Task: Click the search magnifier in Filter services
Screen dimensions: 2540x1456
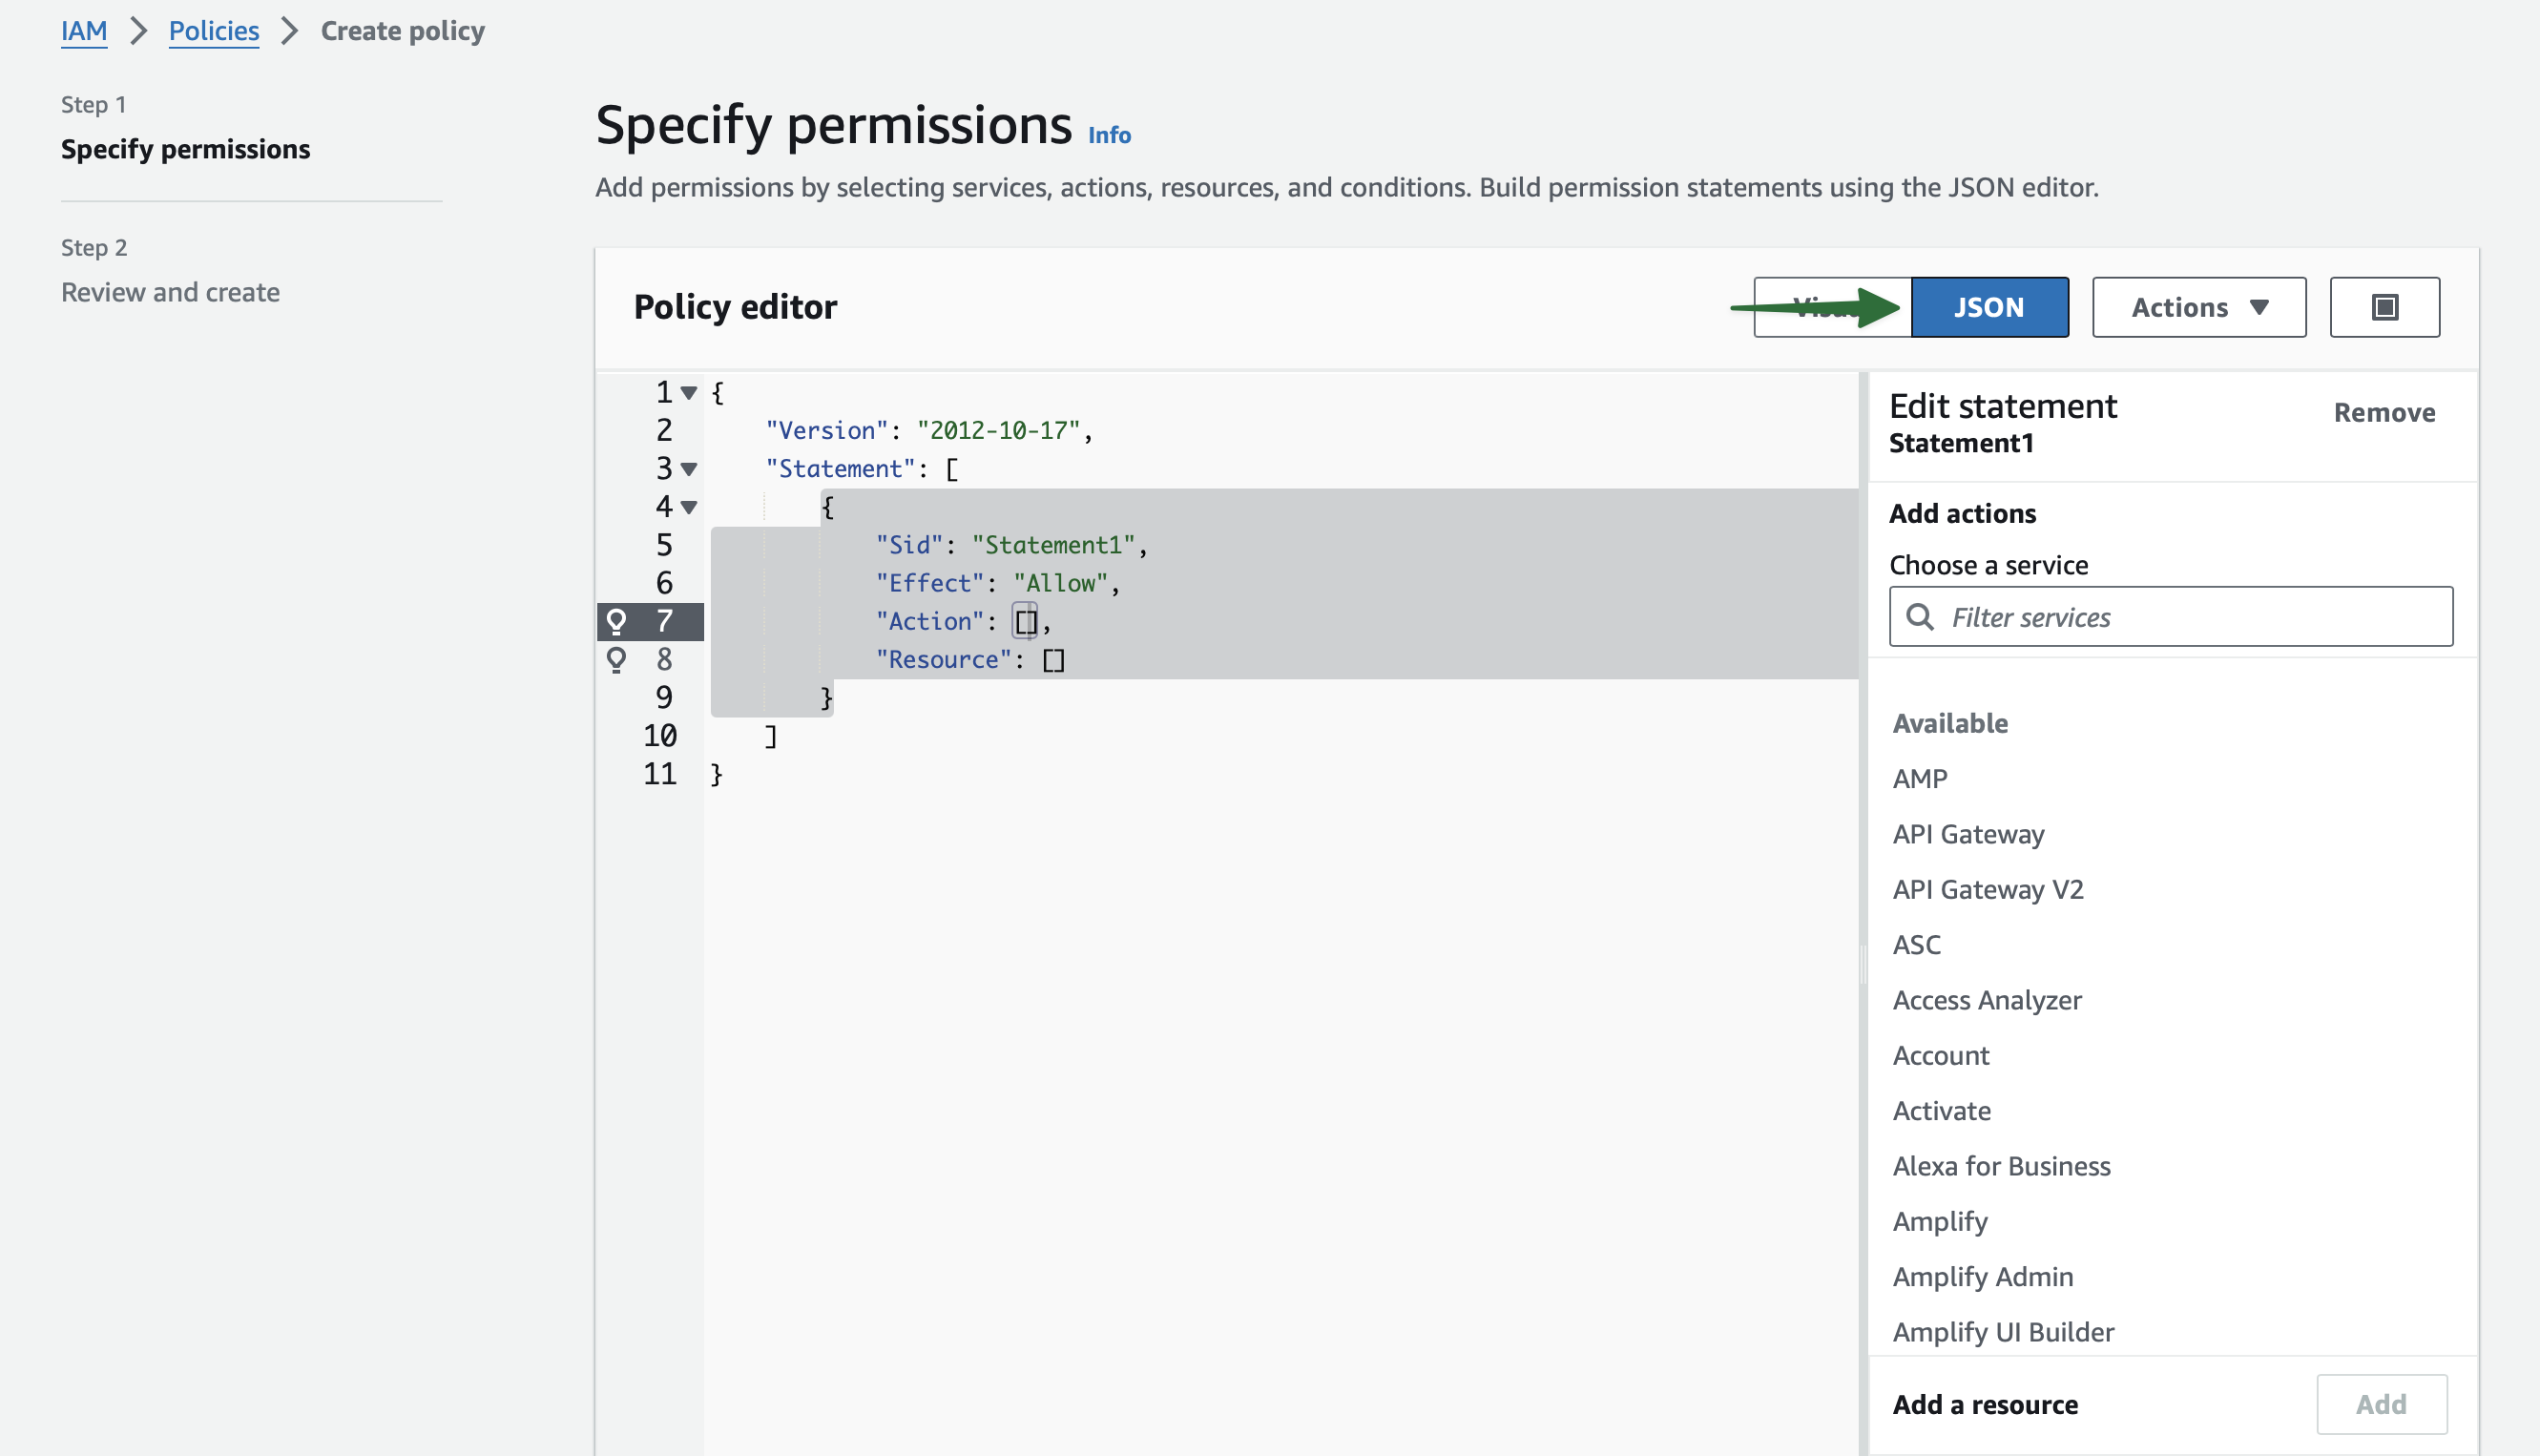Action: point(1919,617)
